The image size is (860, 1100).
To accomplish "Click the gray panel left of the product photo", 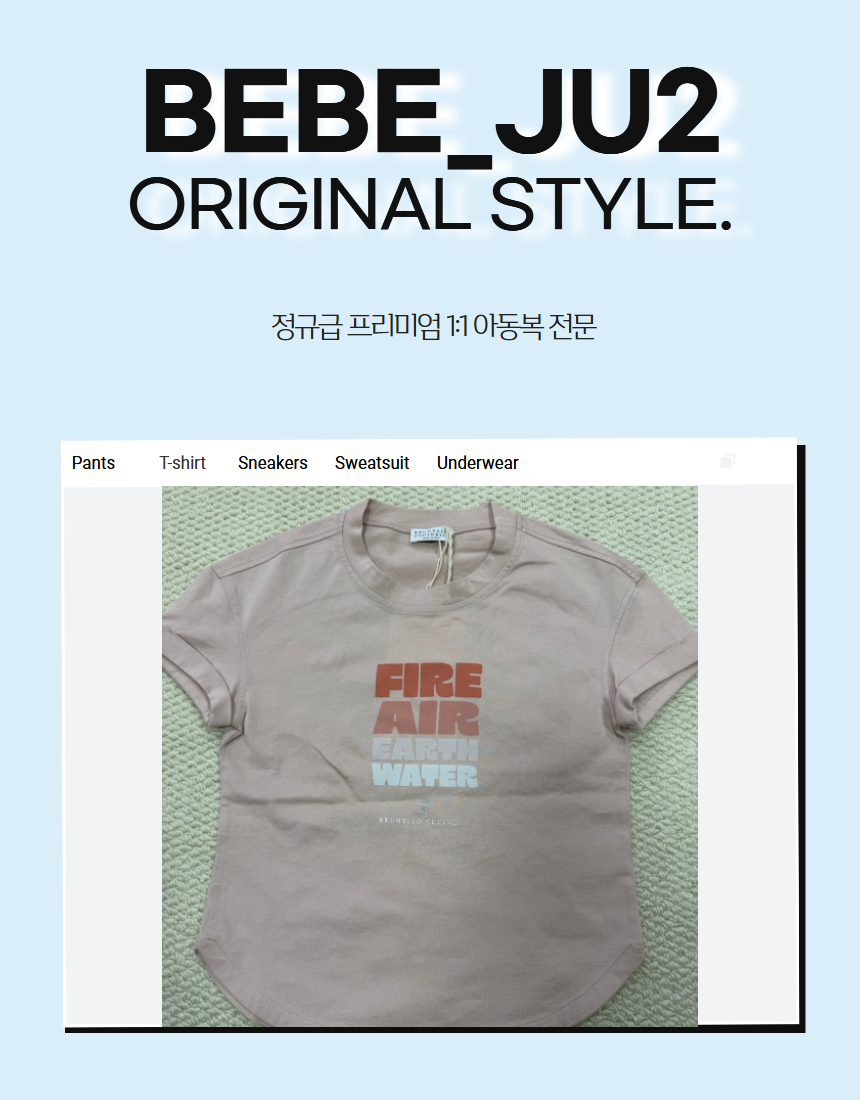I will (x=113, y=756).
